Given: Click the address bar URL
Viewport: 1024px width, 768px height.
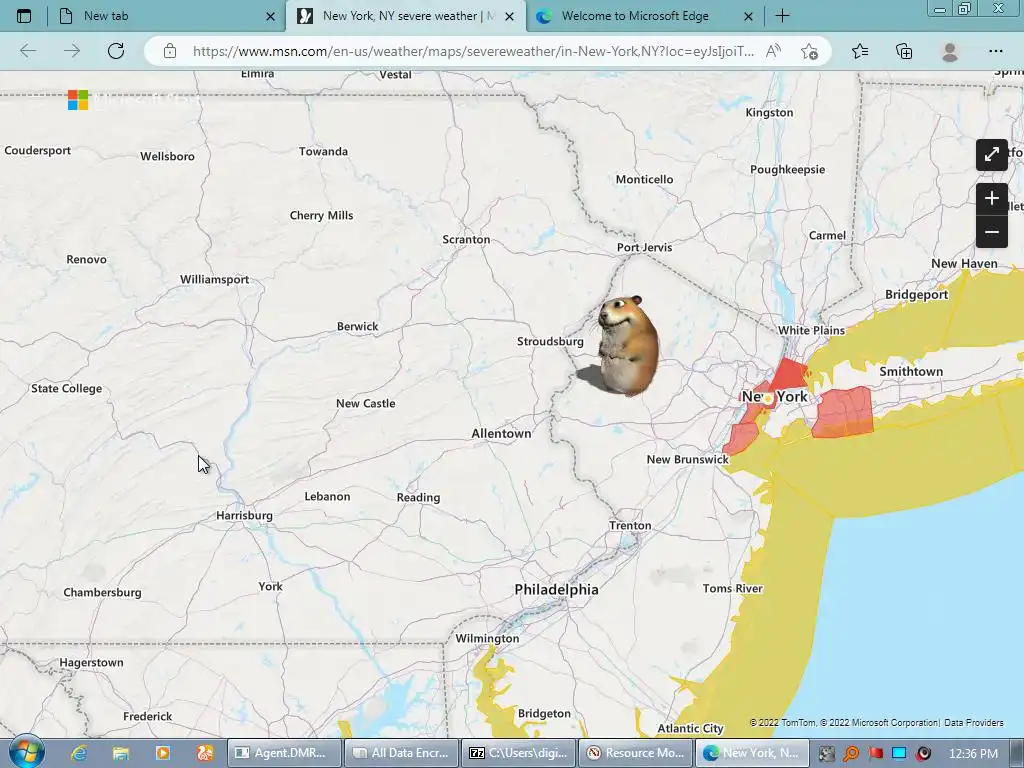Looking at the screenshot, I should 473,51.
